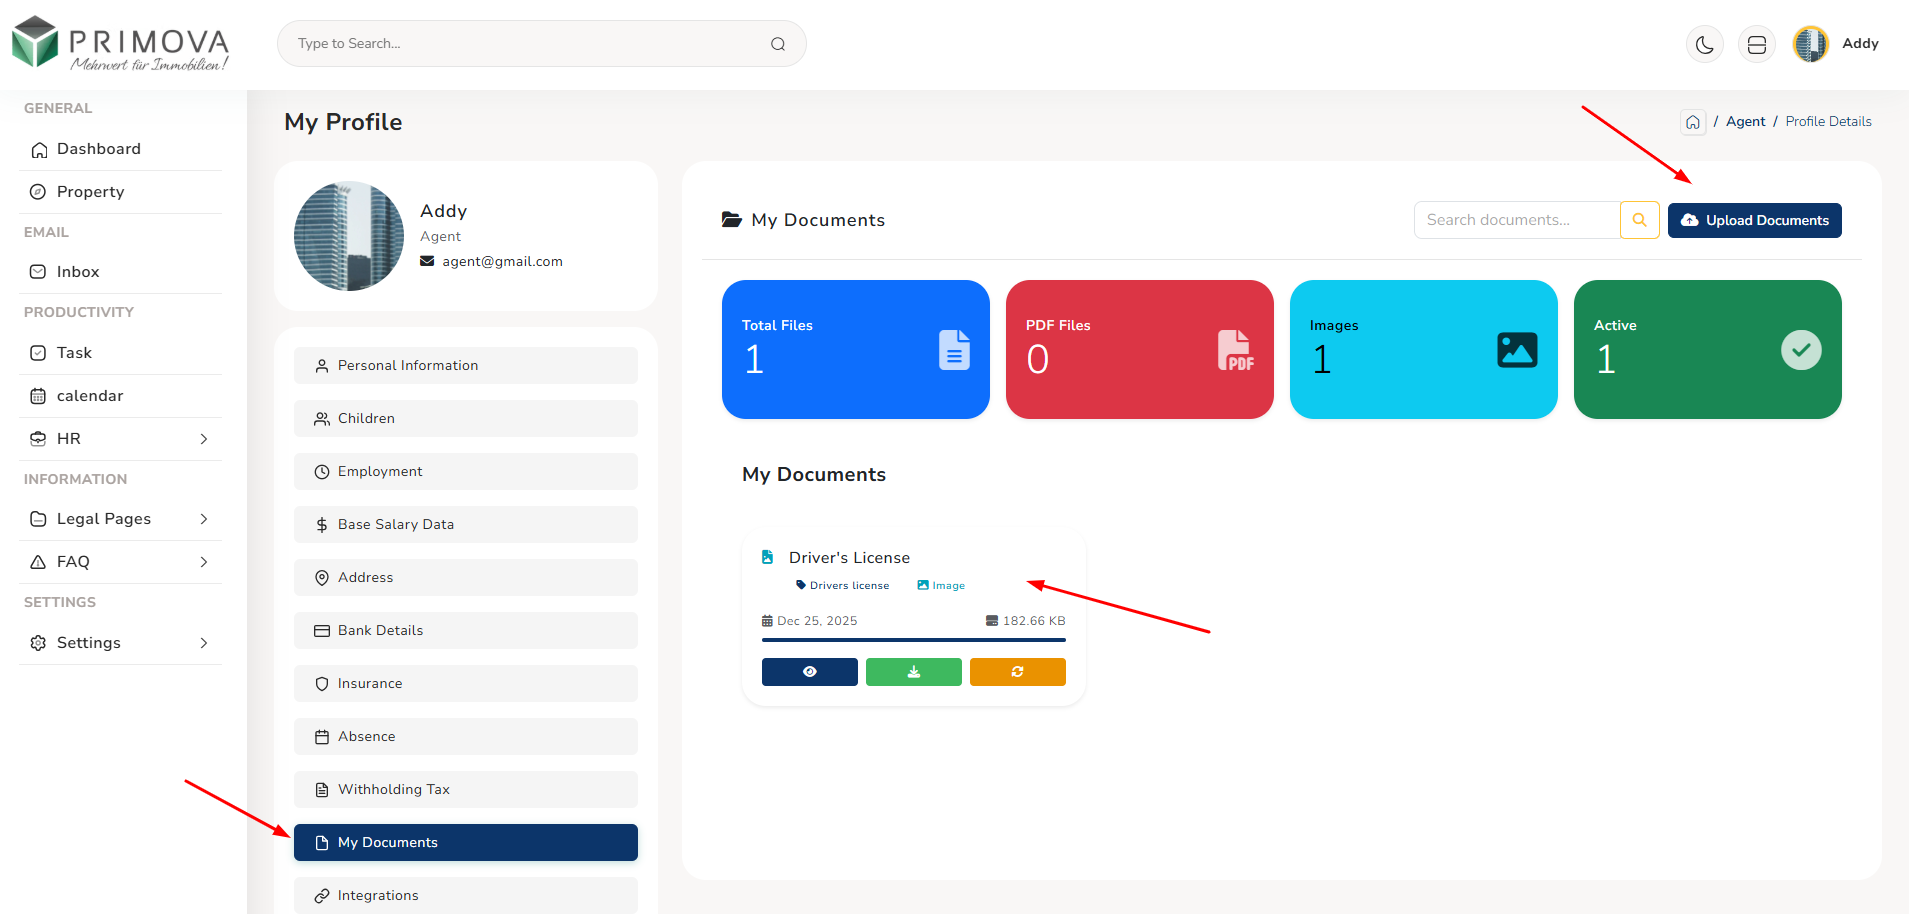This screenshot has height=914, width=1909.
Task: Toggle dark mode with the moon icon
Action: (1704, 44)
